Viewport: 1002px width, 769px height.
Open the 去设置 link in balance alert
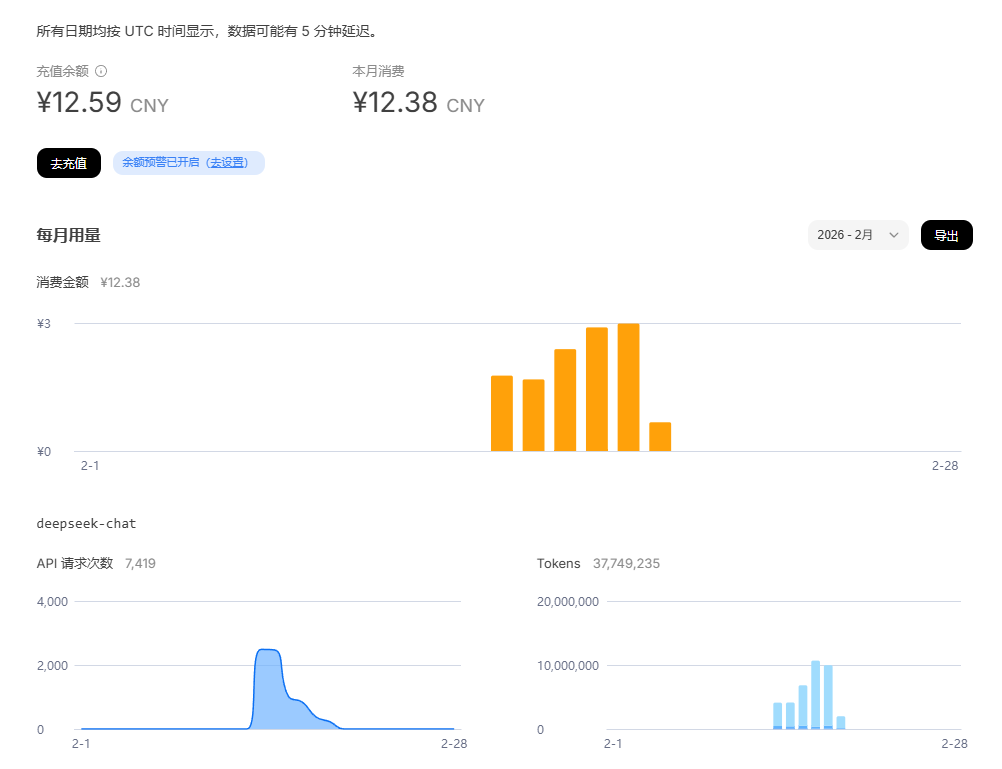pos(227,162)
